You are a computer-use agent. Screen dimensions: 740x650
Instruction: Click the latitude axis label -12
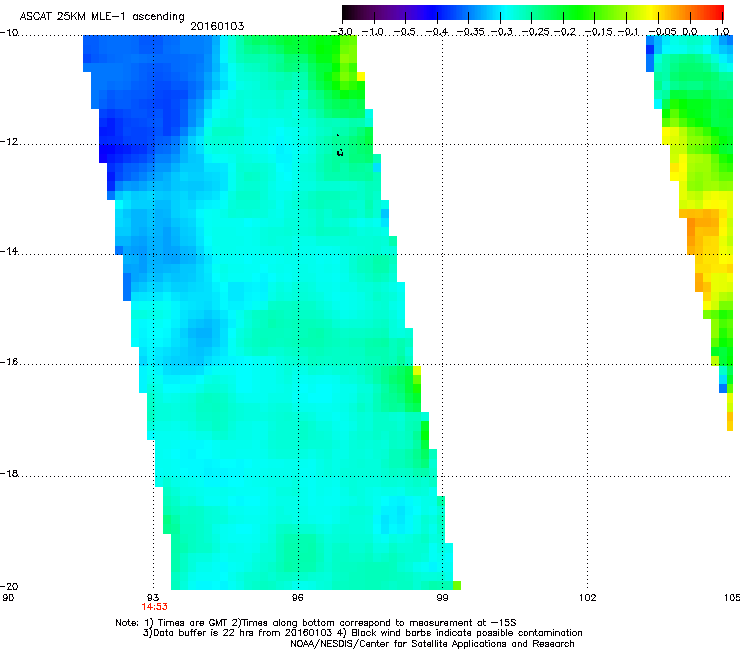point(9,142)
